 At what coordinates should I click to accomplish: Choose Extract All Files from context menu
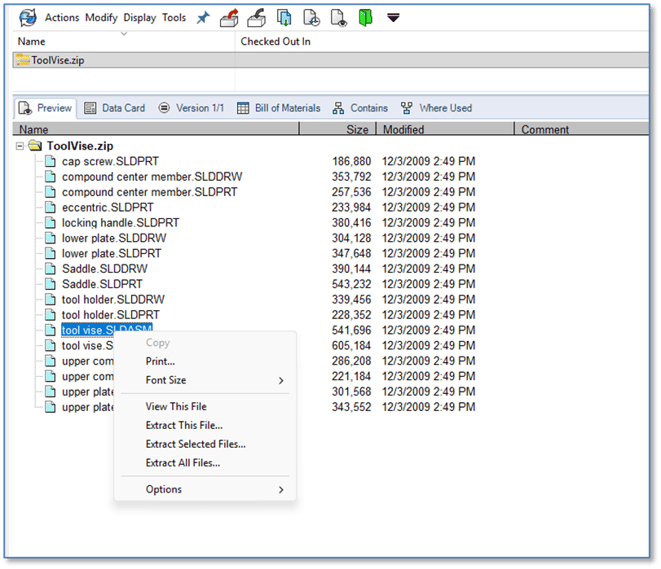183,463
